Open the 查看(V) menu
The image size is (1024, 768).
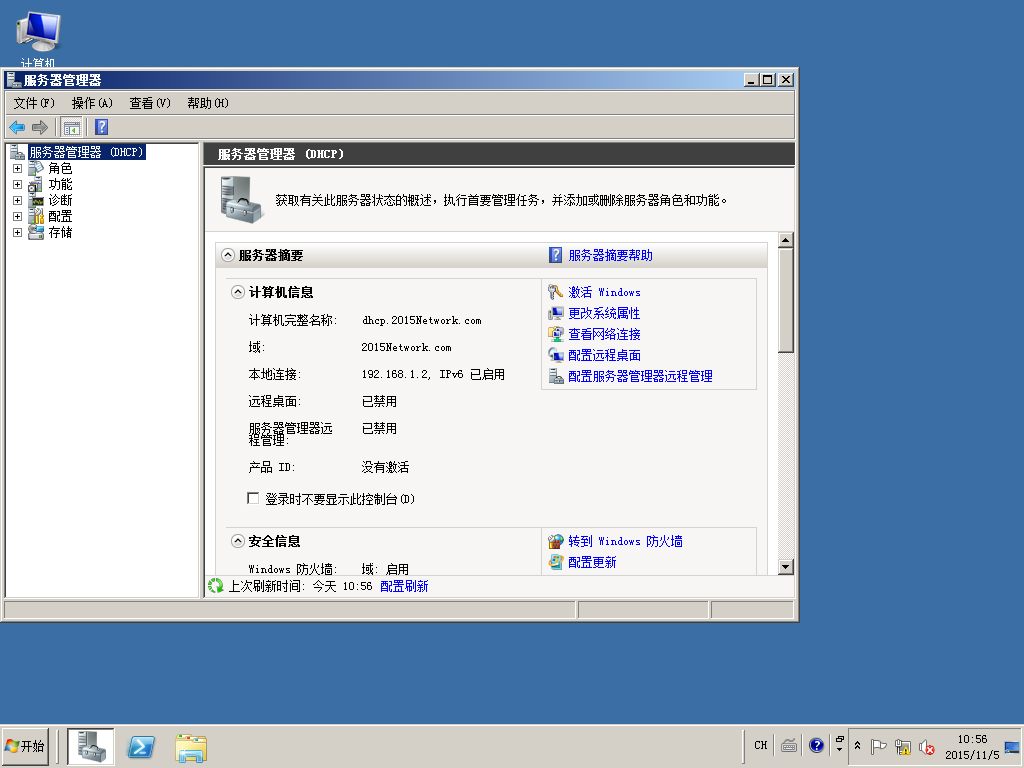pyautogui.click(x=150, y=103)
